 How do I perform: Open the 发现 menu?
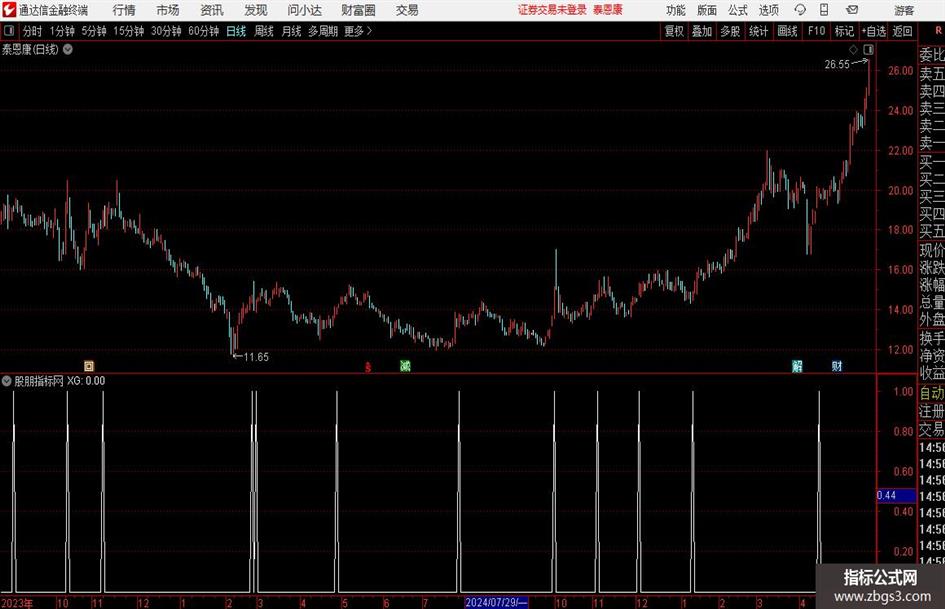pyautogui.click(x=256, y=10)
